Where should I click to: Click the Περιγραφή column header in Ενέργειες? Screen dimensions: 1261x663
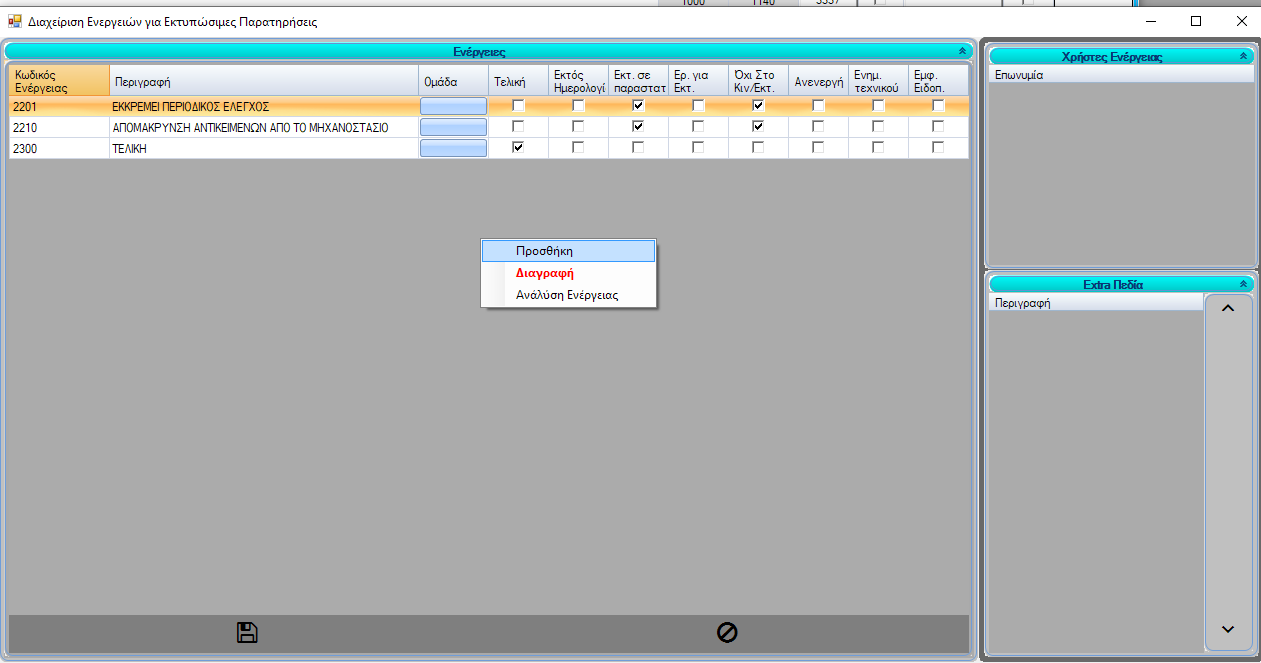[263, 81]
